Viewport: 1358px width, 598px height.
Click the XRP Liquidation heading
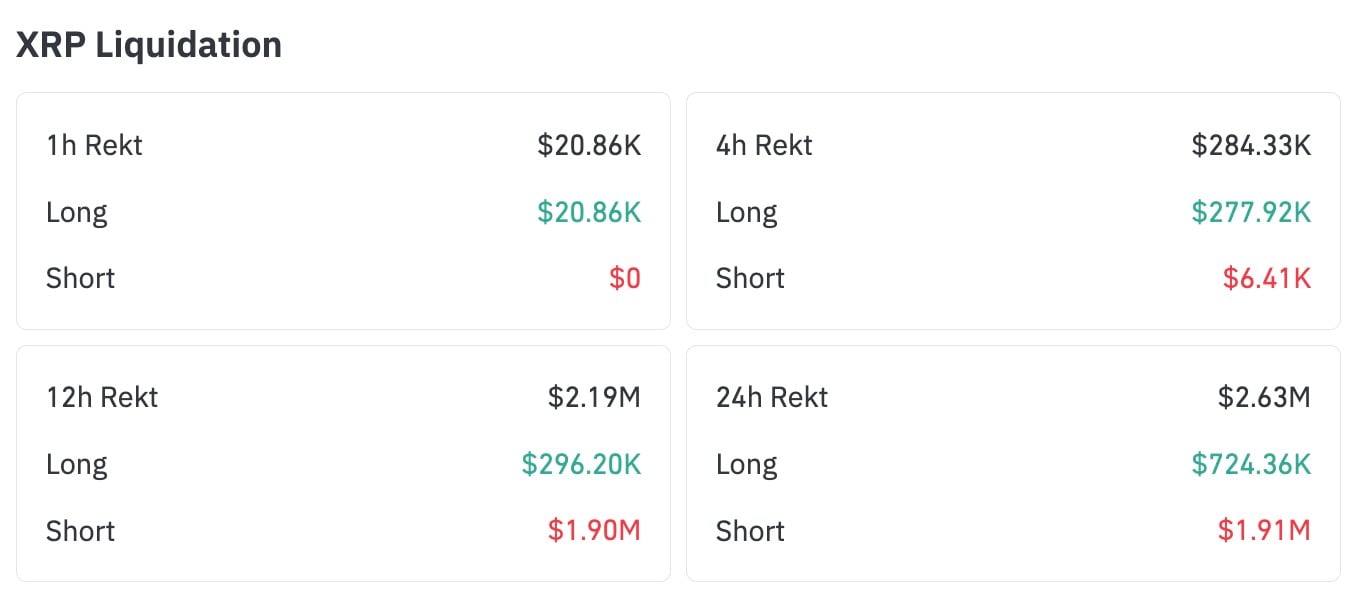pos(149,45)
